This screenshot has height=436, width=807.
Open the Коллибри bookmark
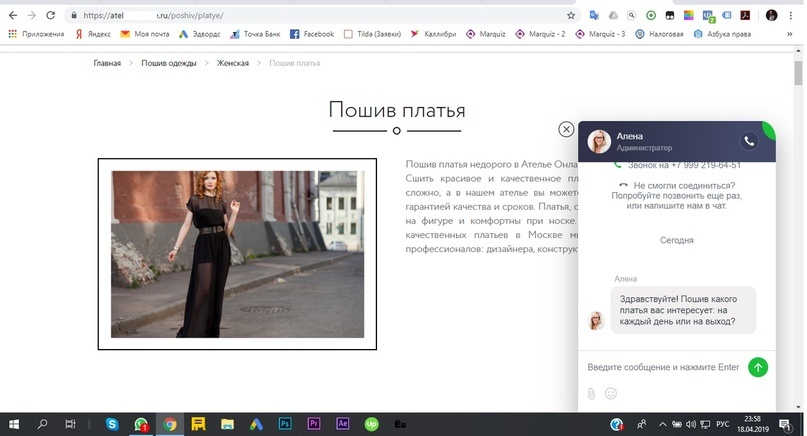point(433,34)
